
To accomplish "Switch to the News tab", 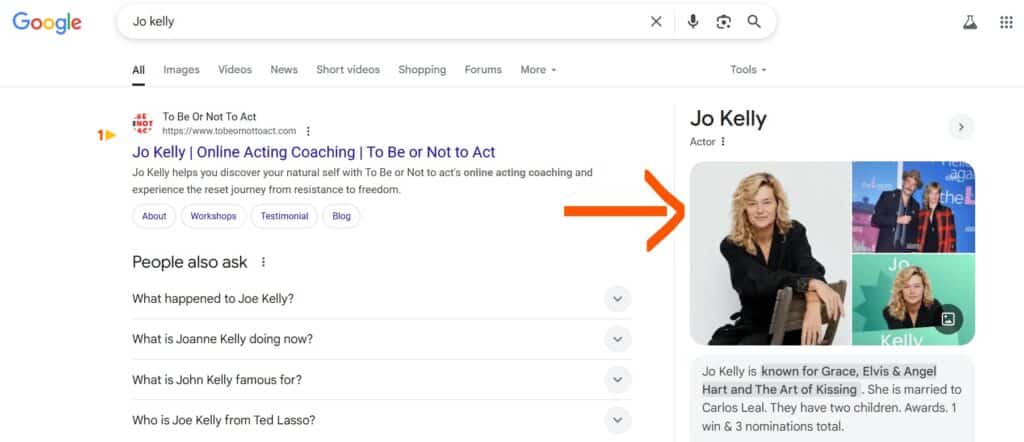I will (x=284, y=69).
